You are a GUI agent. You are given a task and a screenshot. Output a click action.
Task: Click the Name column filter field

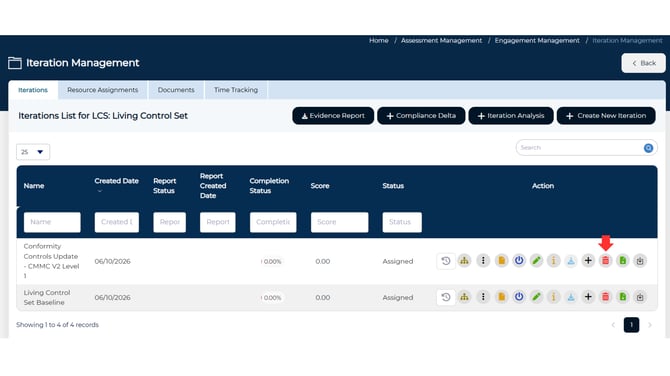click(52, 222)
